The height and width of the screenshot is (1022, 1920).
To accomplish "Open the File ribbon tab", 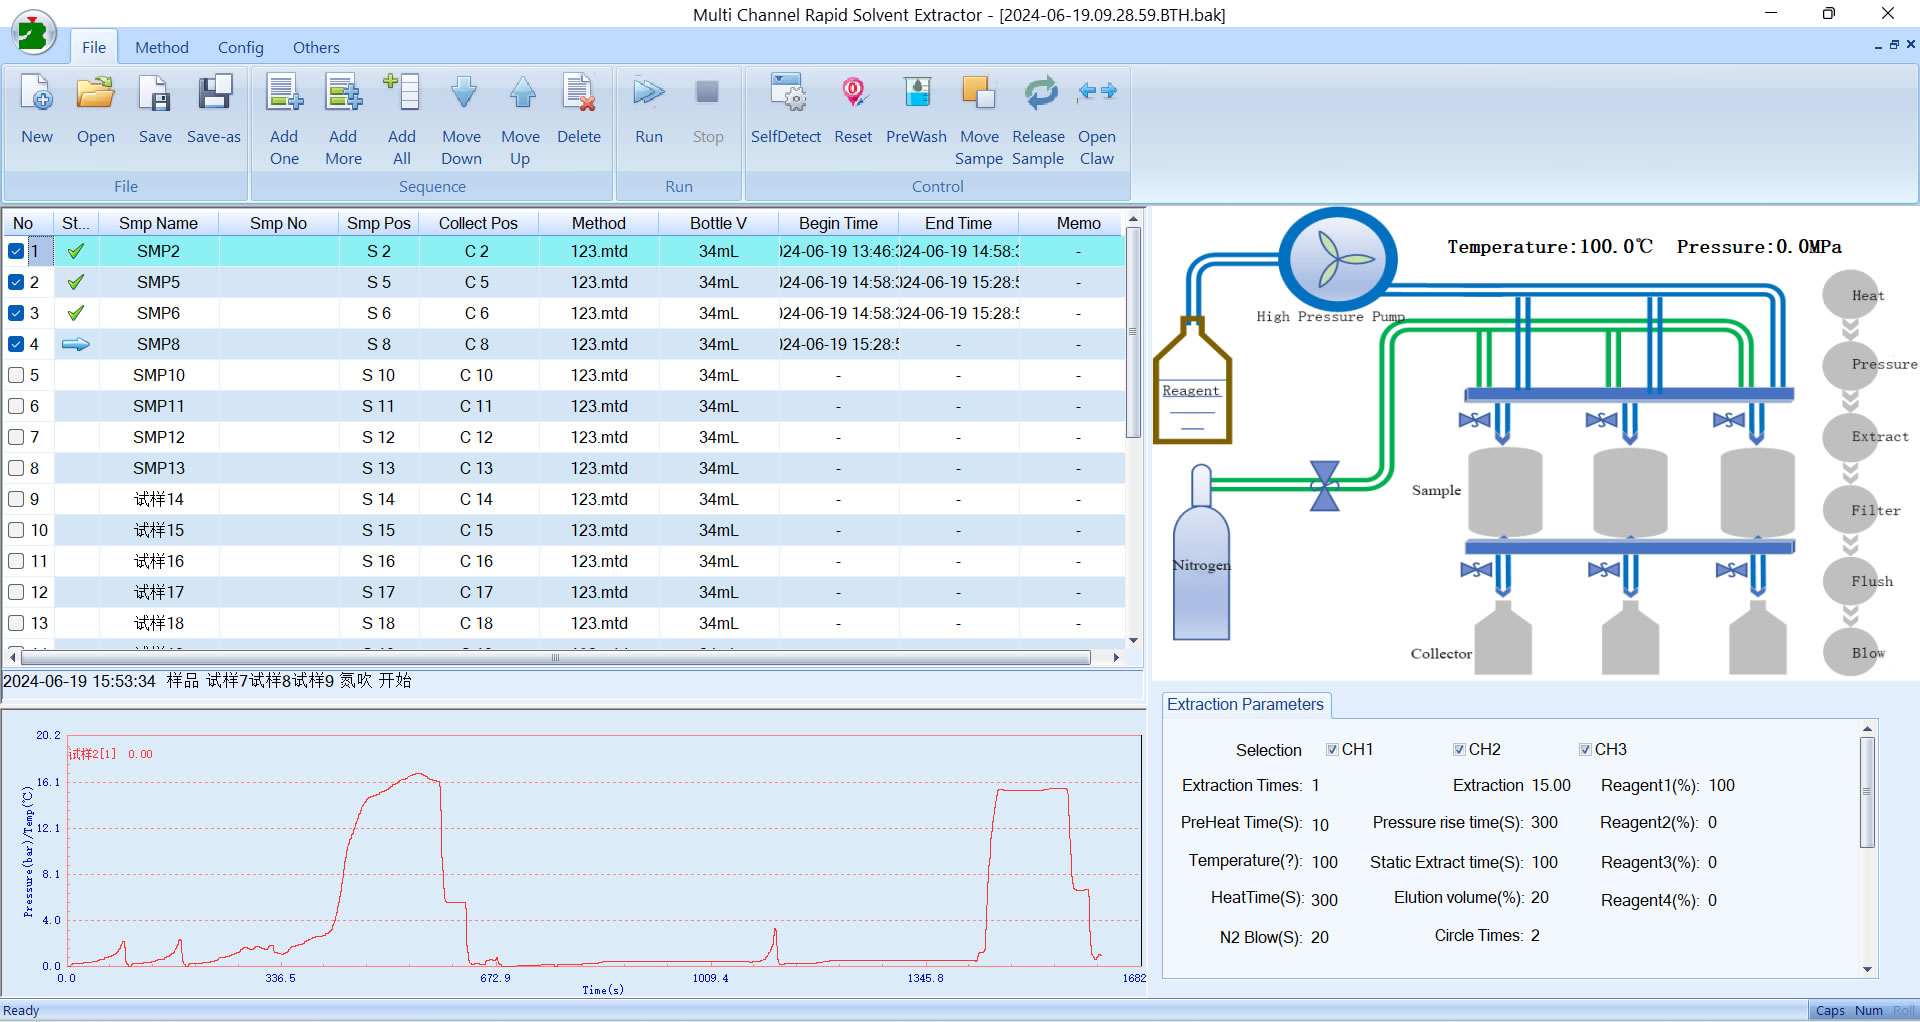I will [94, 47].
